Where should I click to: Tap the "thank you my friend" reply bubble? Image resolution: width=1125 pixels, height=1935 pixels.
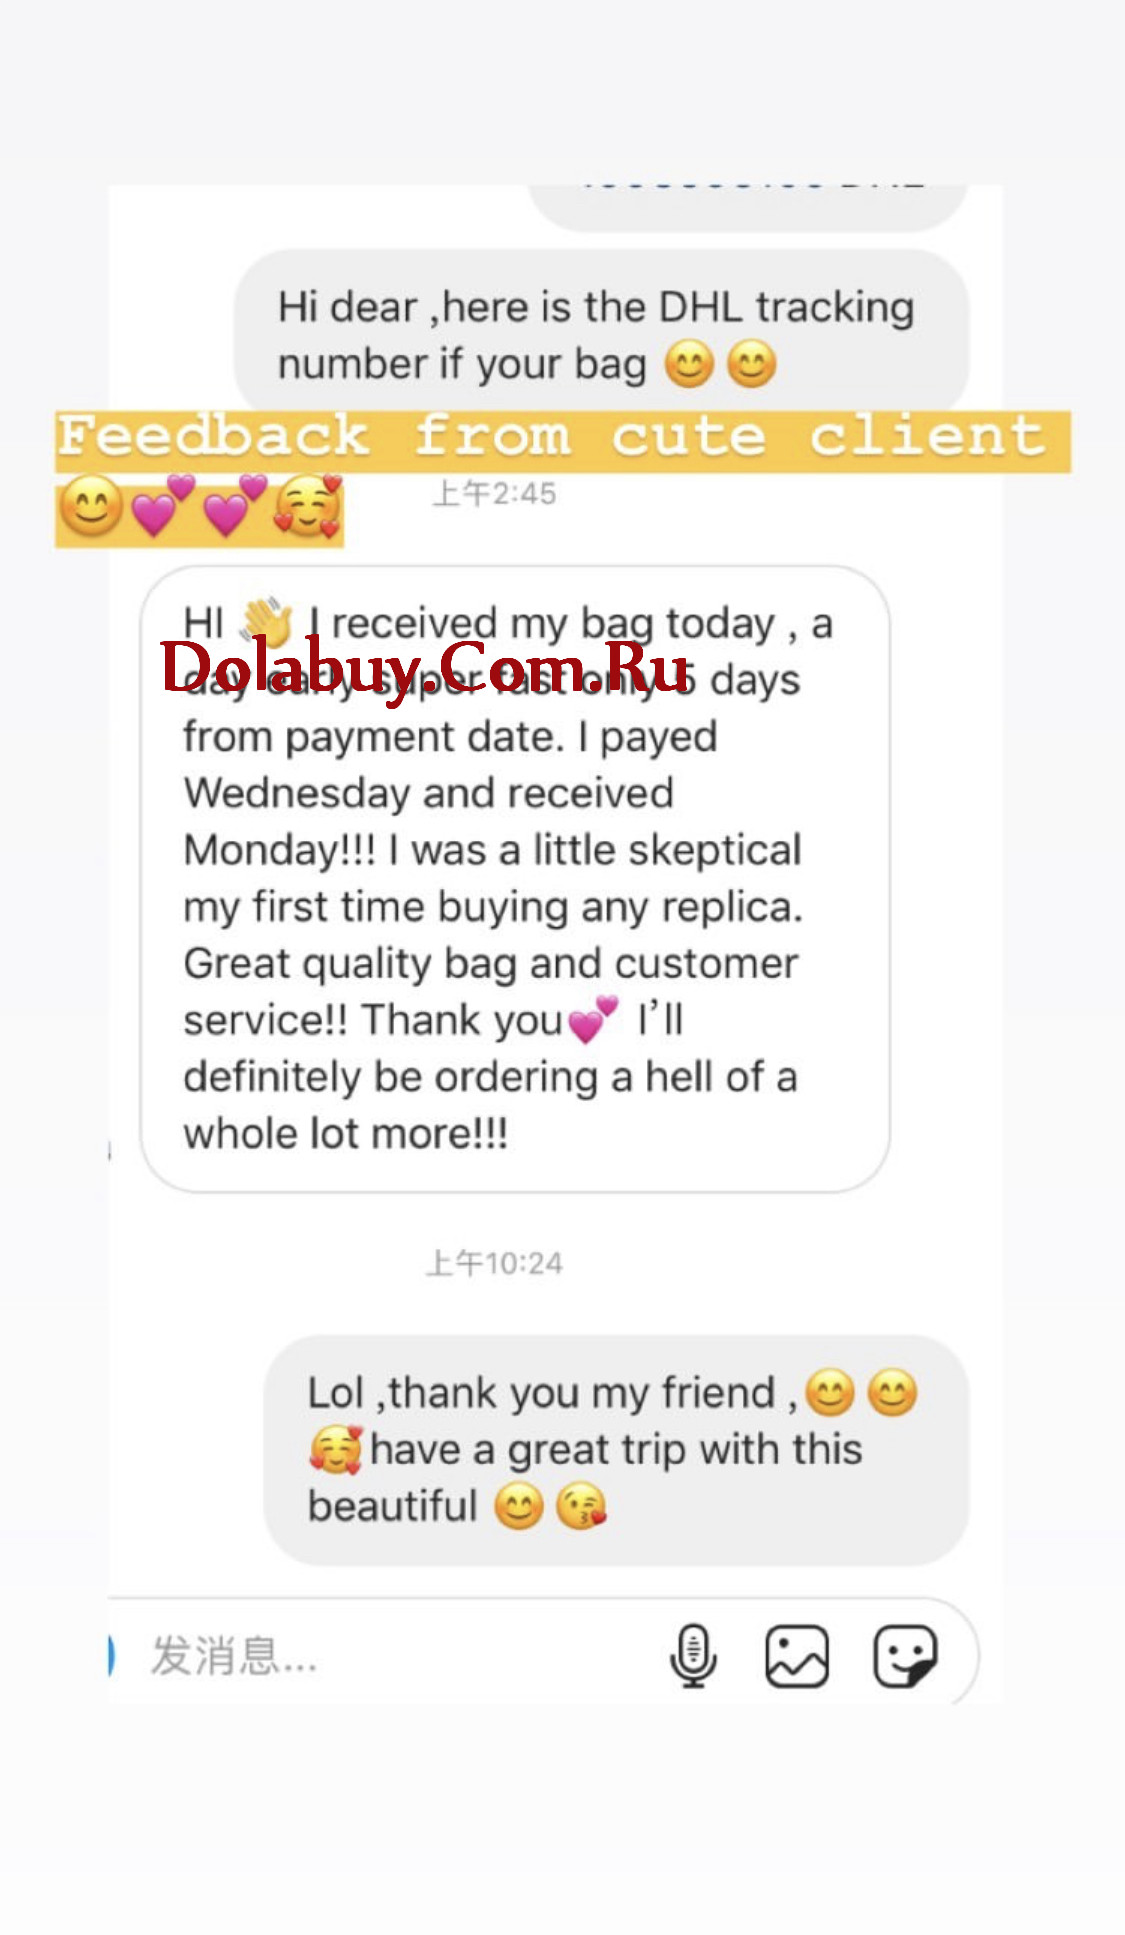point(616,1450)
